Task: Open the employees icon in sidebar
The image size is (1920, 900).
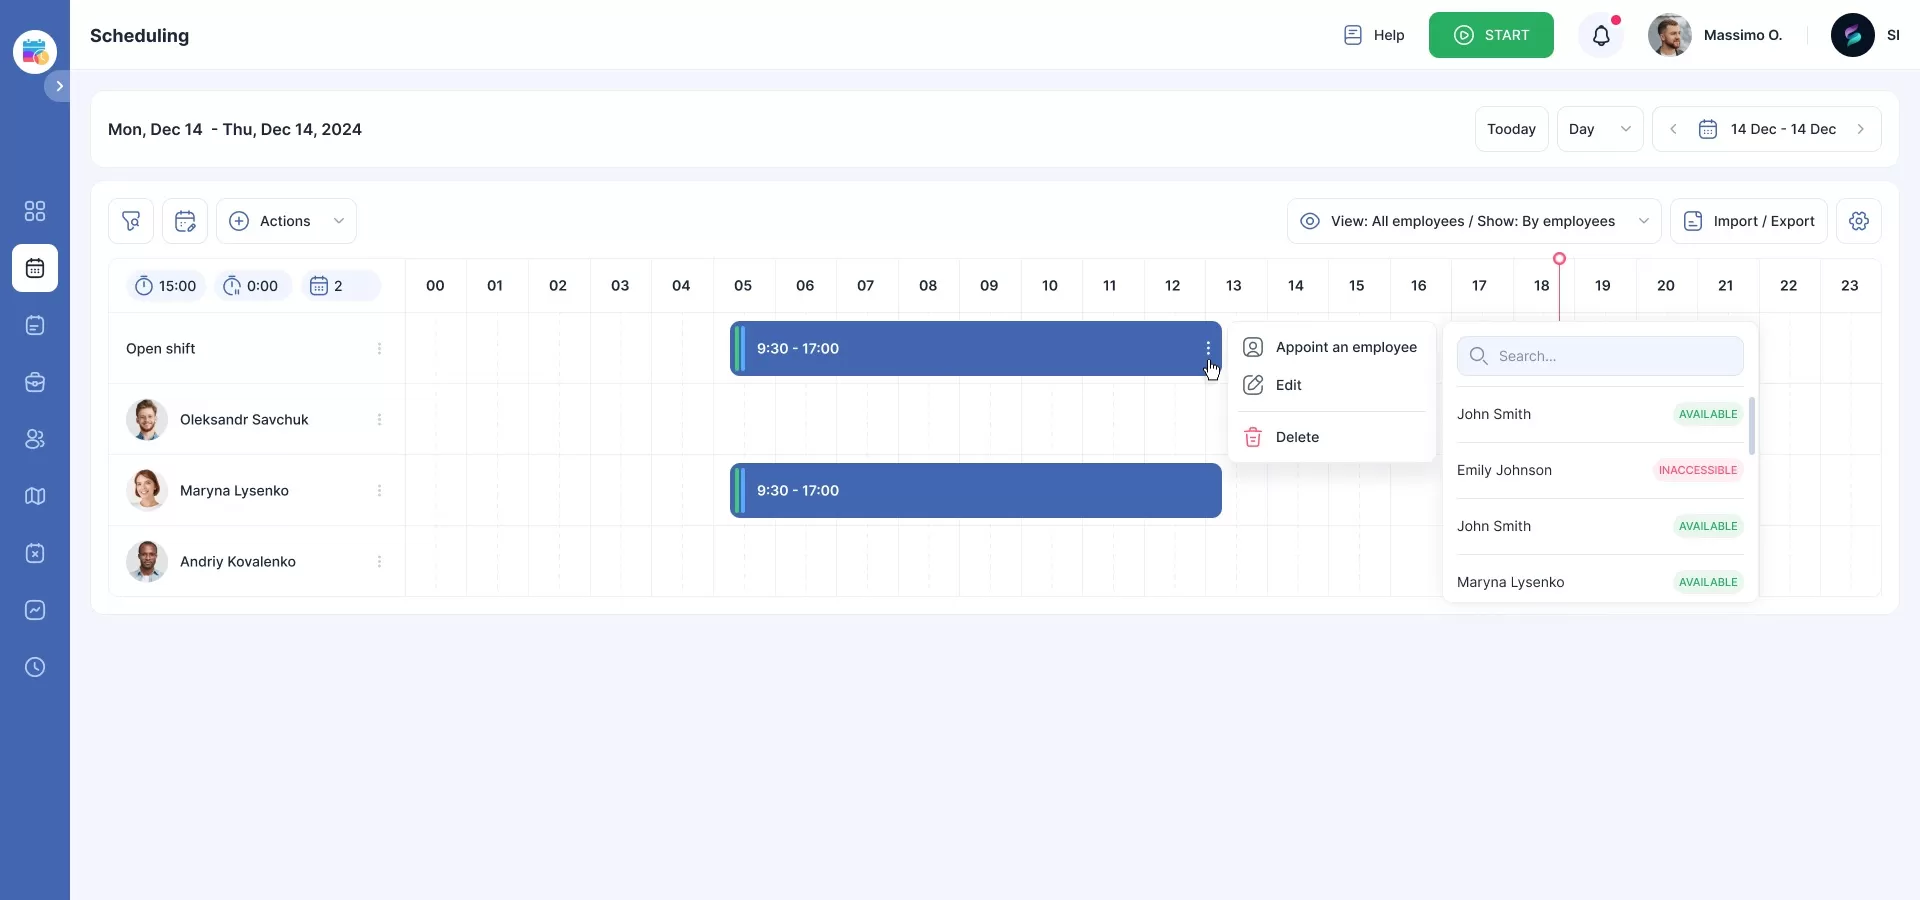Action: (x=35, y=439)
